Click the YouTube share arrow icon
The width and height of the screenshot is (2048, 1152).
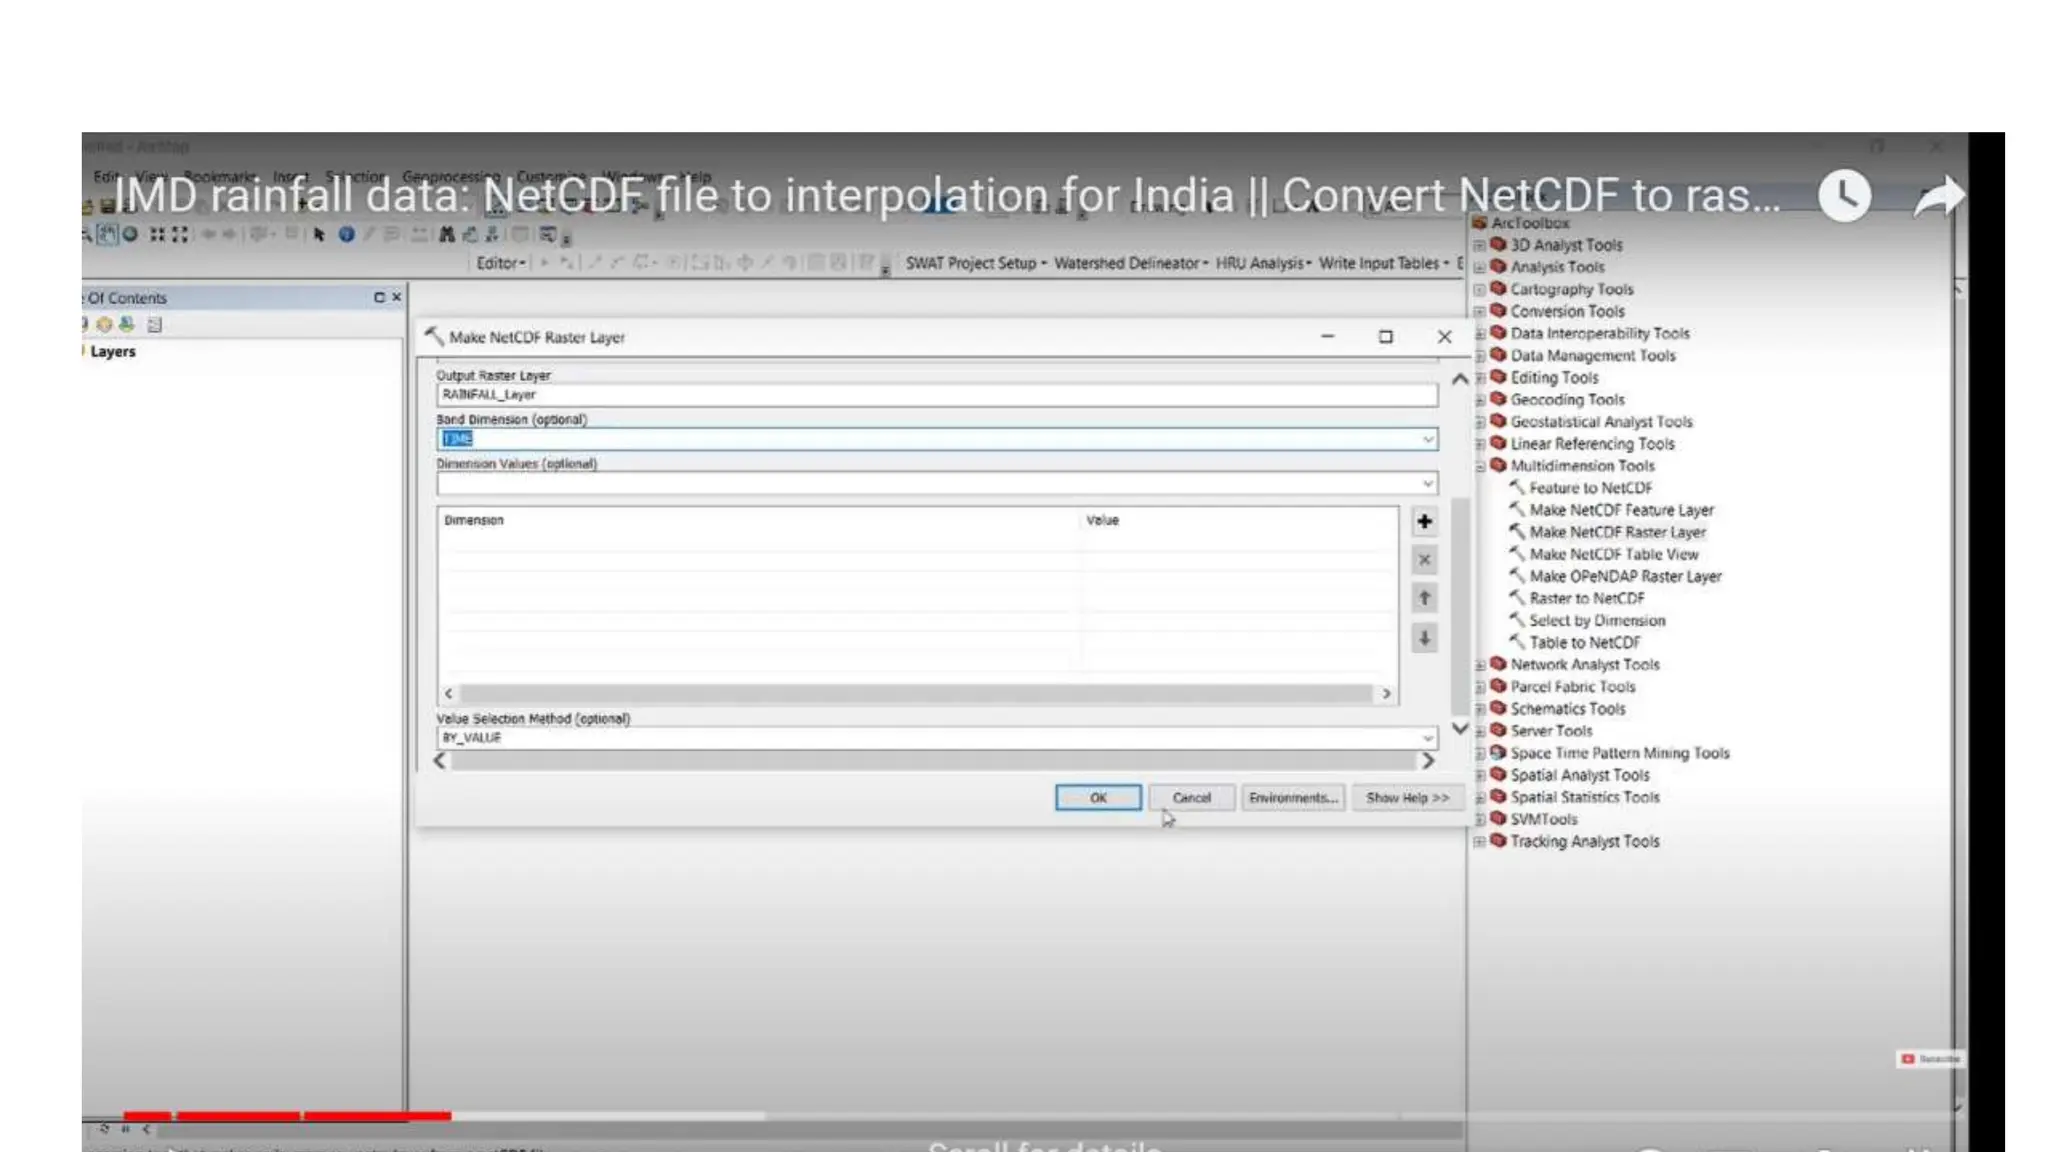click(1938, 196)
